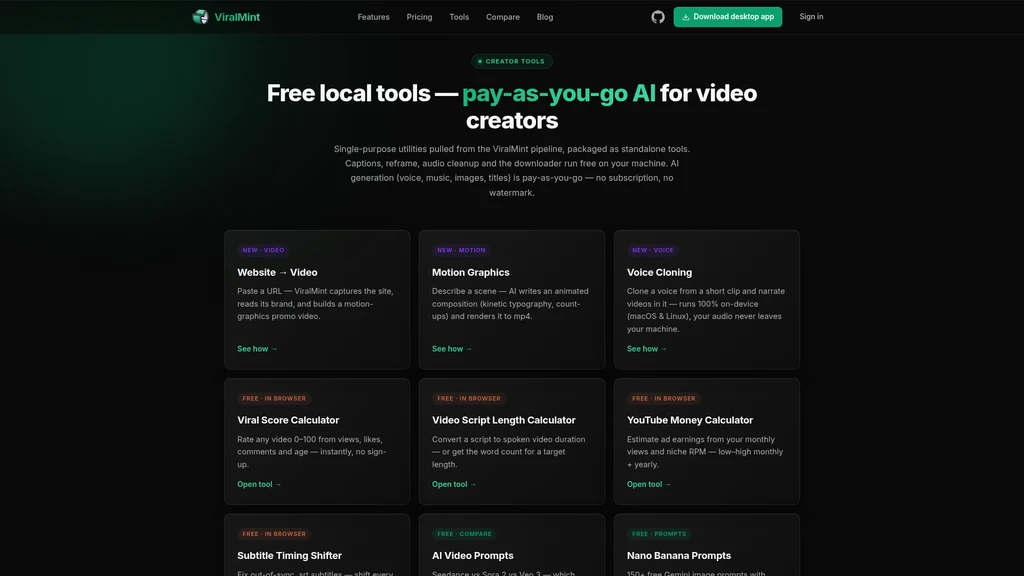This screenshot has height=576, width=1024.
Task: Click the green pay-as-you-go AI headline text
Action: (559, 93)
